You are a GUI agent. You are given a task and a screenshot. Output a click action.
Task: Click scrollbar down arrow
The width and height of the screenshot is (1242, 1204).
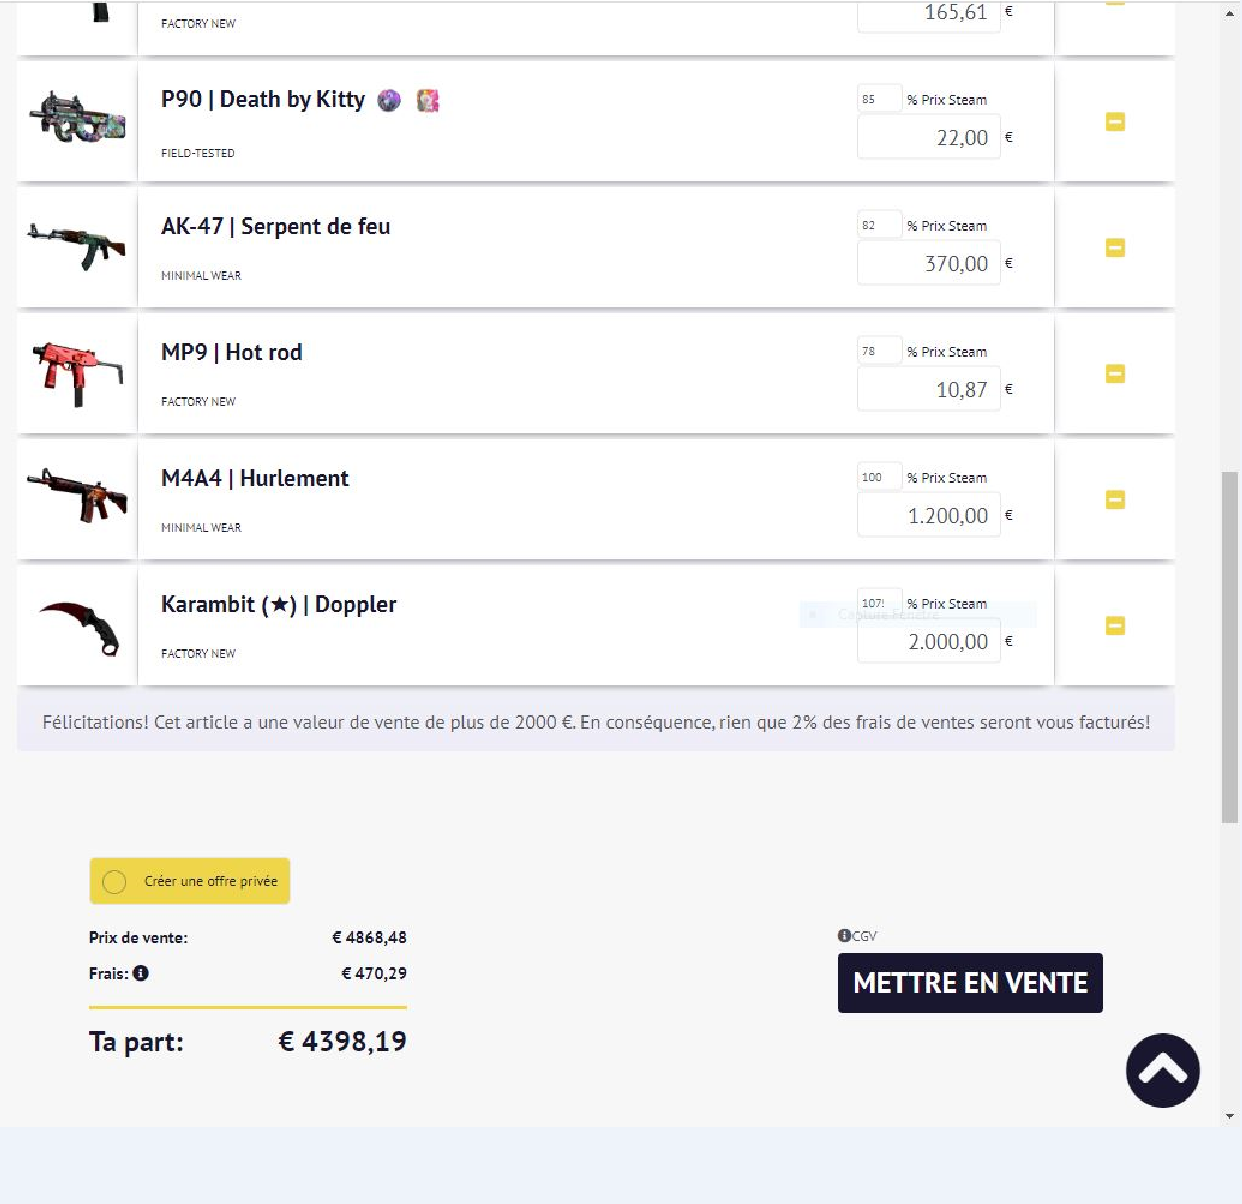[1230, 1116]
